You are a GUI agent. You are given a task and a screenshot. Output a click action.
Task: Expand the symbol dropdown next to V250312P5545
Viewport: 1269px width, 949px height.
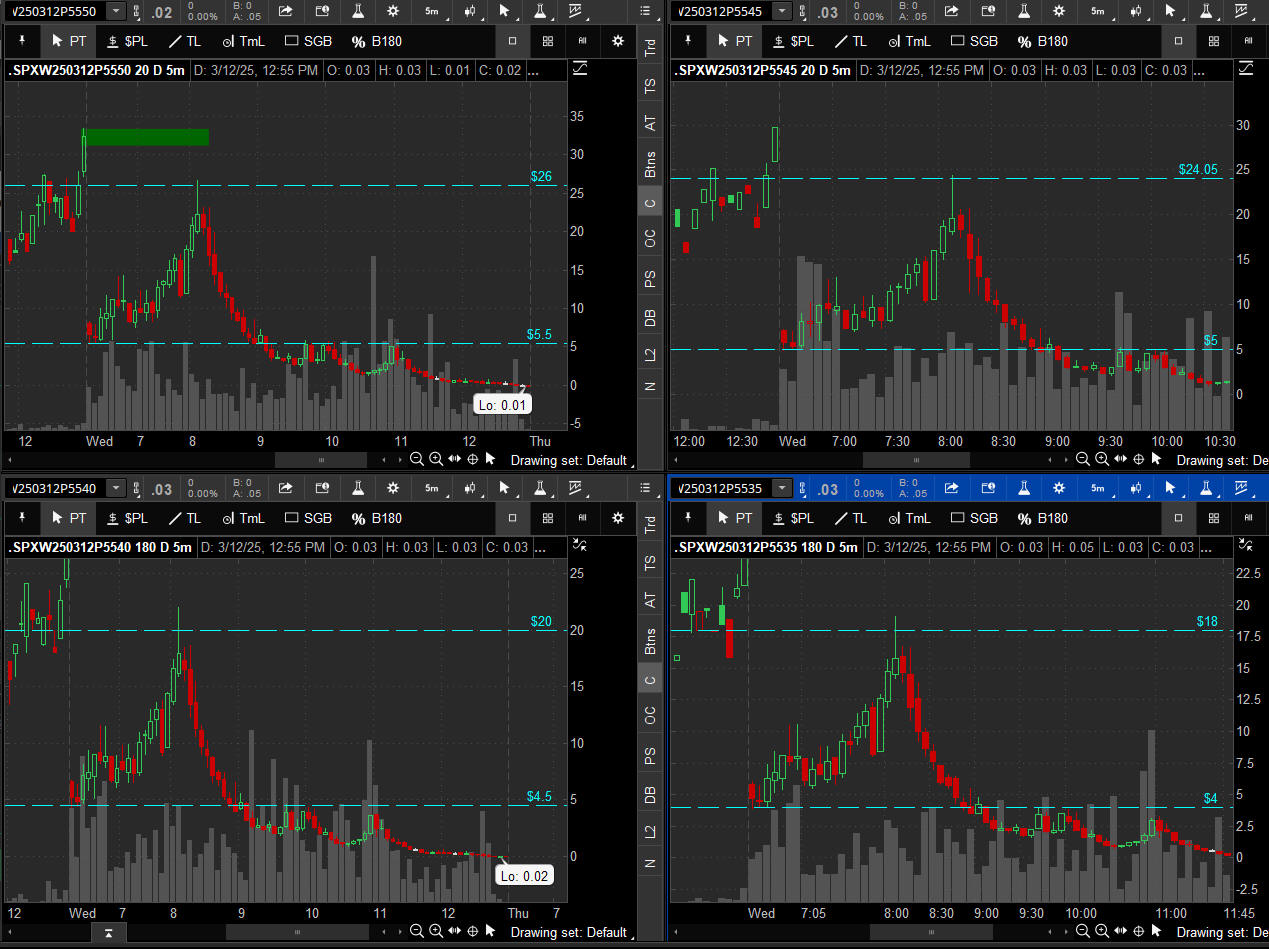tap(783, 11)
